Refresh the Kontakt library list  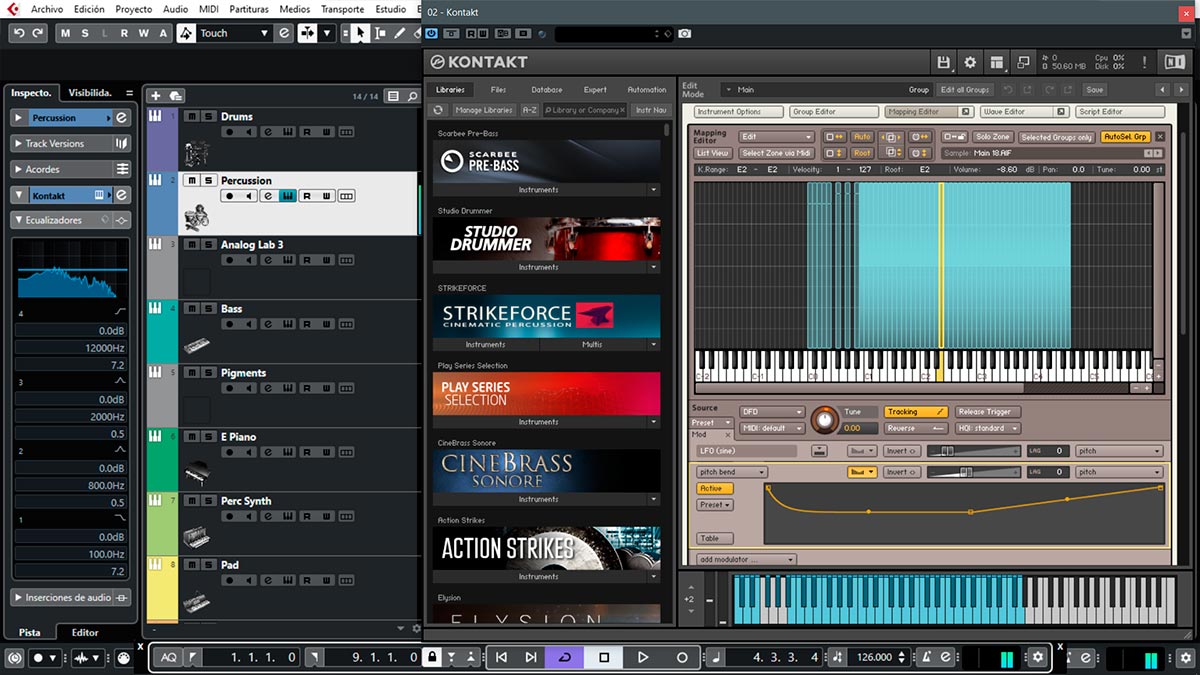point(437,110)
